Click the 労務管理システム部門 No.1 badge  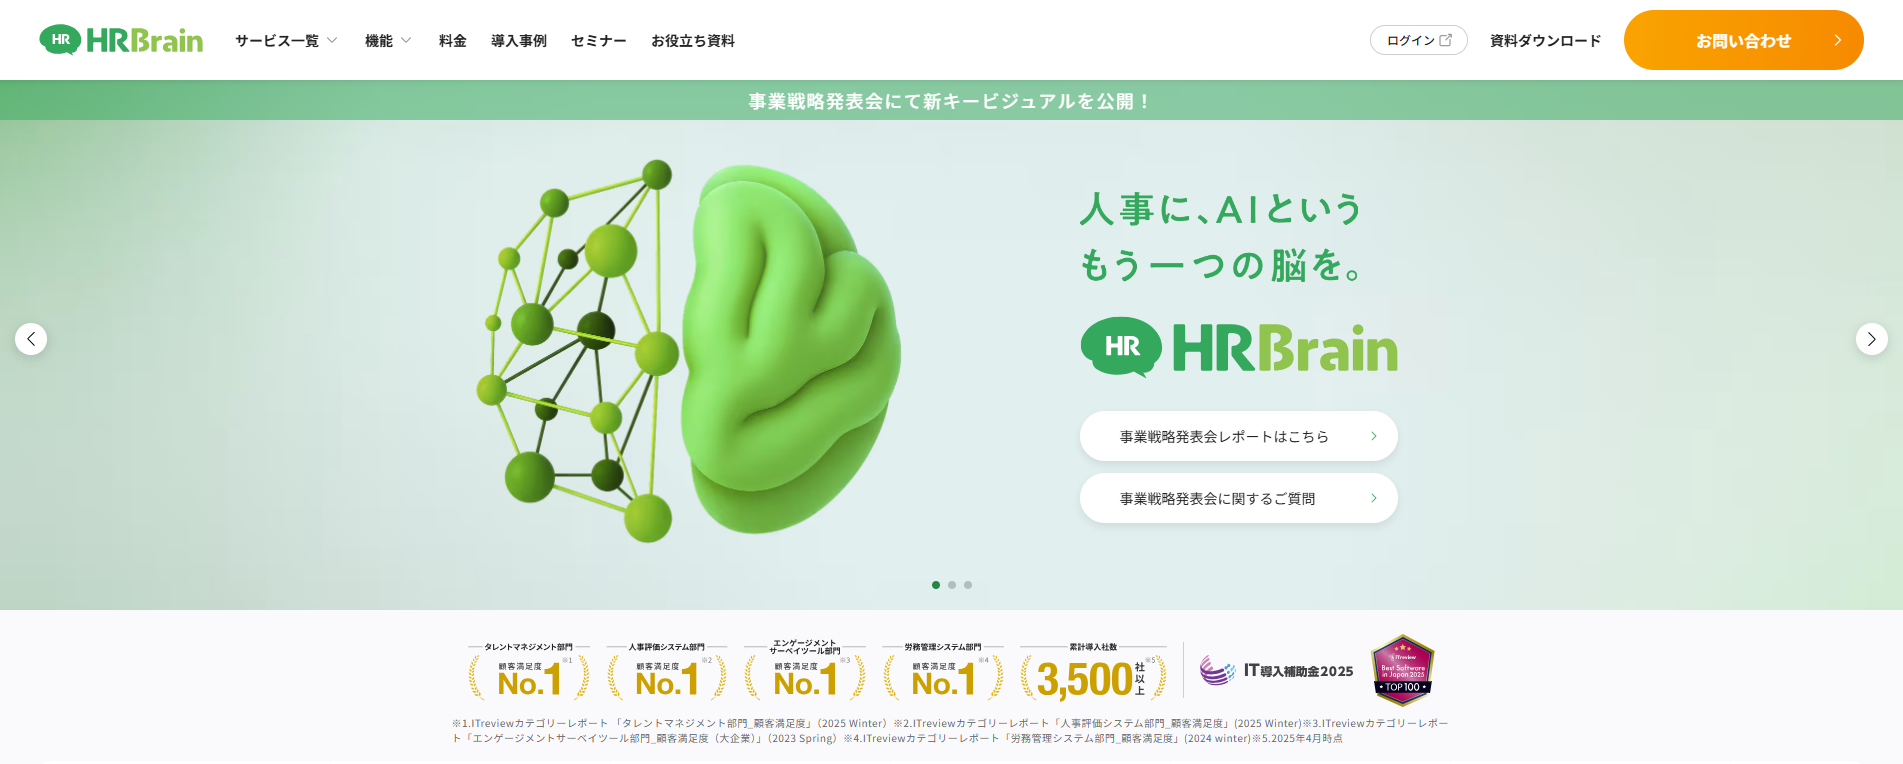coord(943,672)
